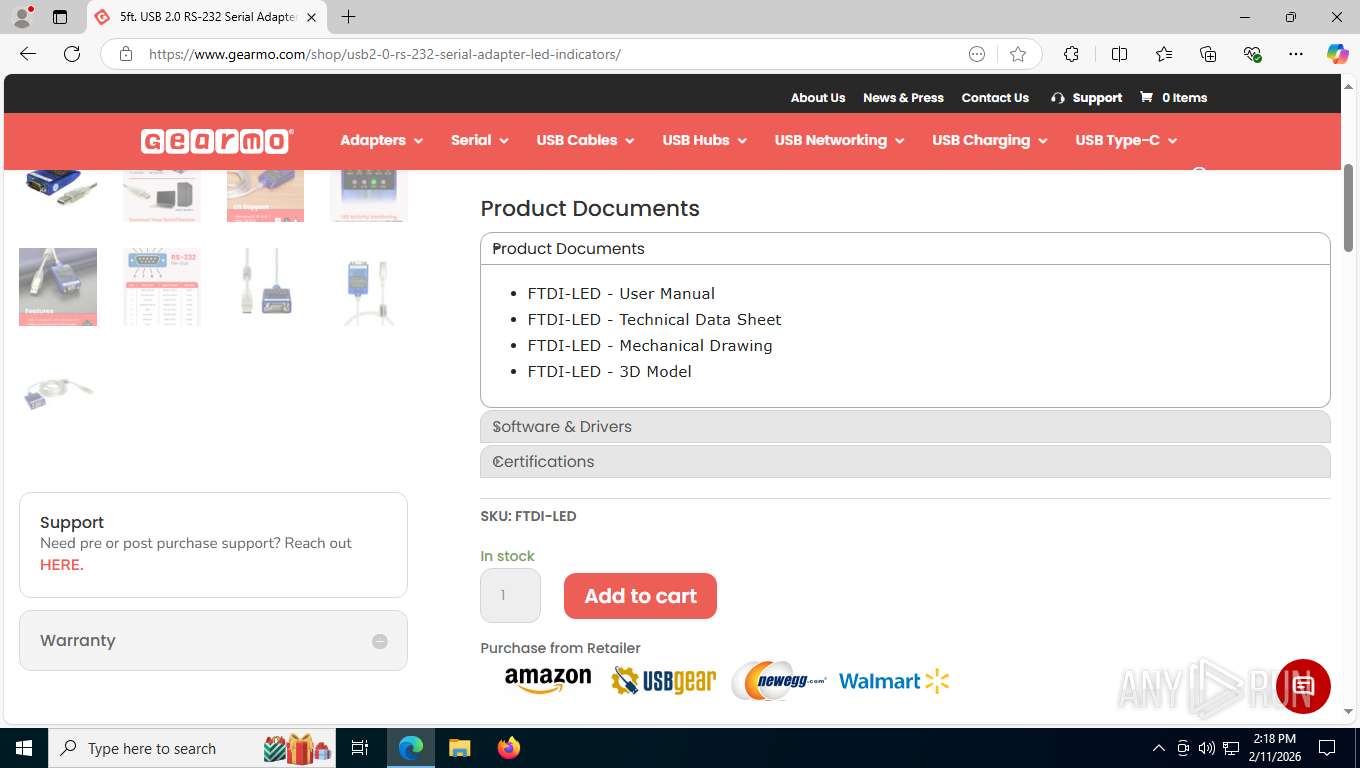Open the favorites list icon

click(x=1164, y=54)
